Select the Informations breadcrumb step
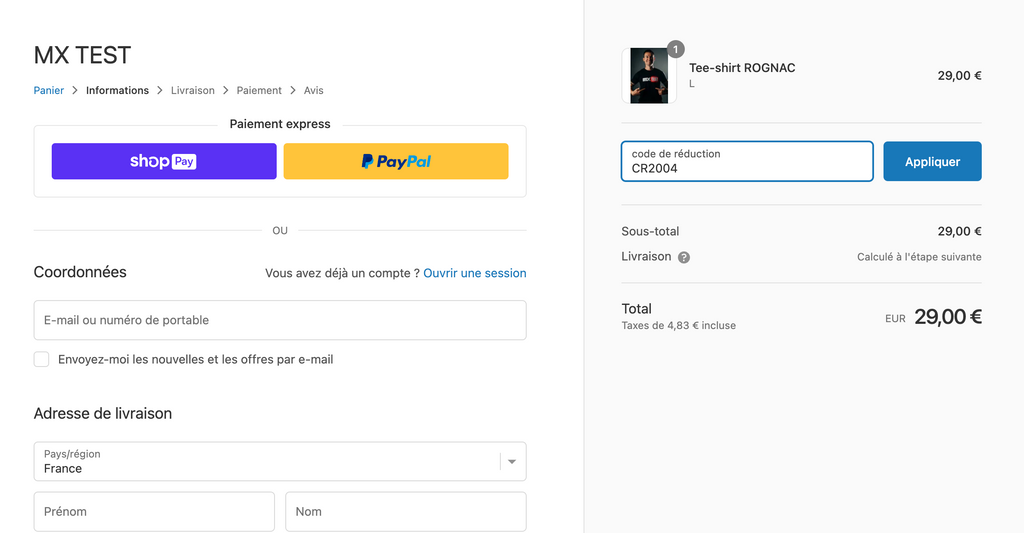The width and height of the screenshot is (1024, 533). (118, 90)
